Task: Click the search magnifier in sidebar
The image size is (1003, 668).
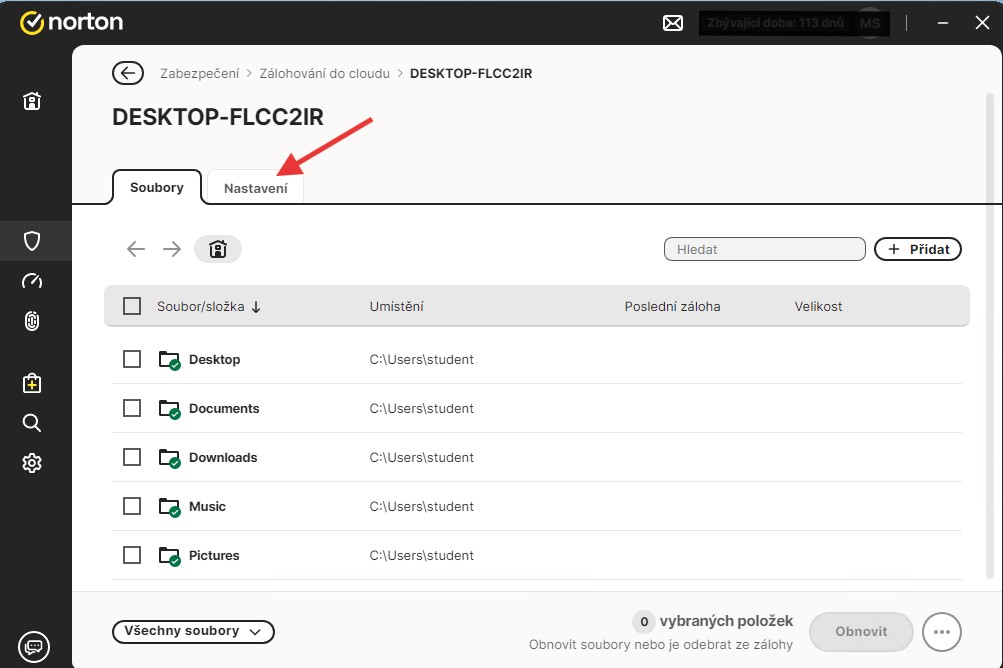Action: (x=32, y=423)
